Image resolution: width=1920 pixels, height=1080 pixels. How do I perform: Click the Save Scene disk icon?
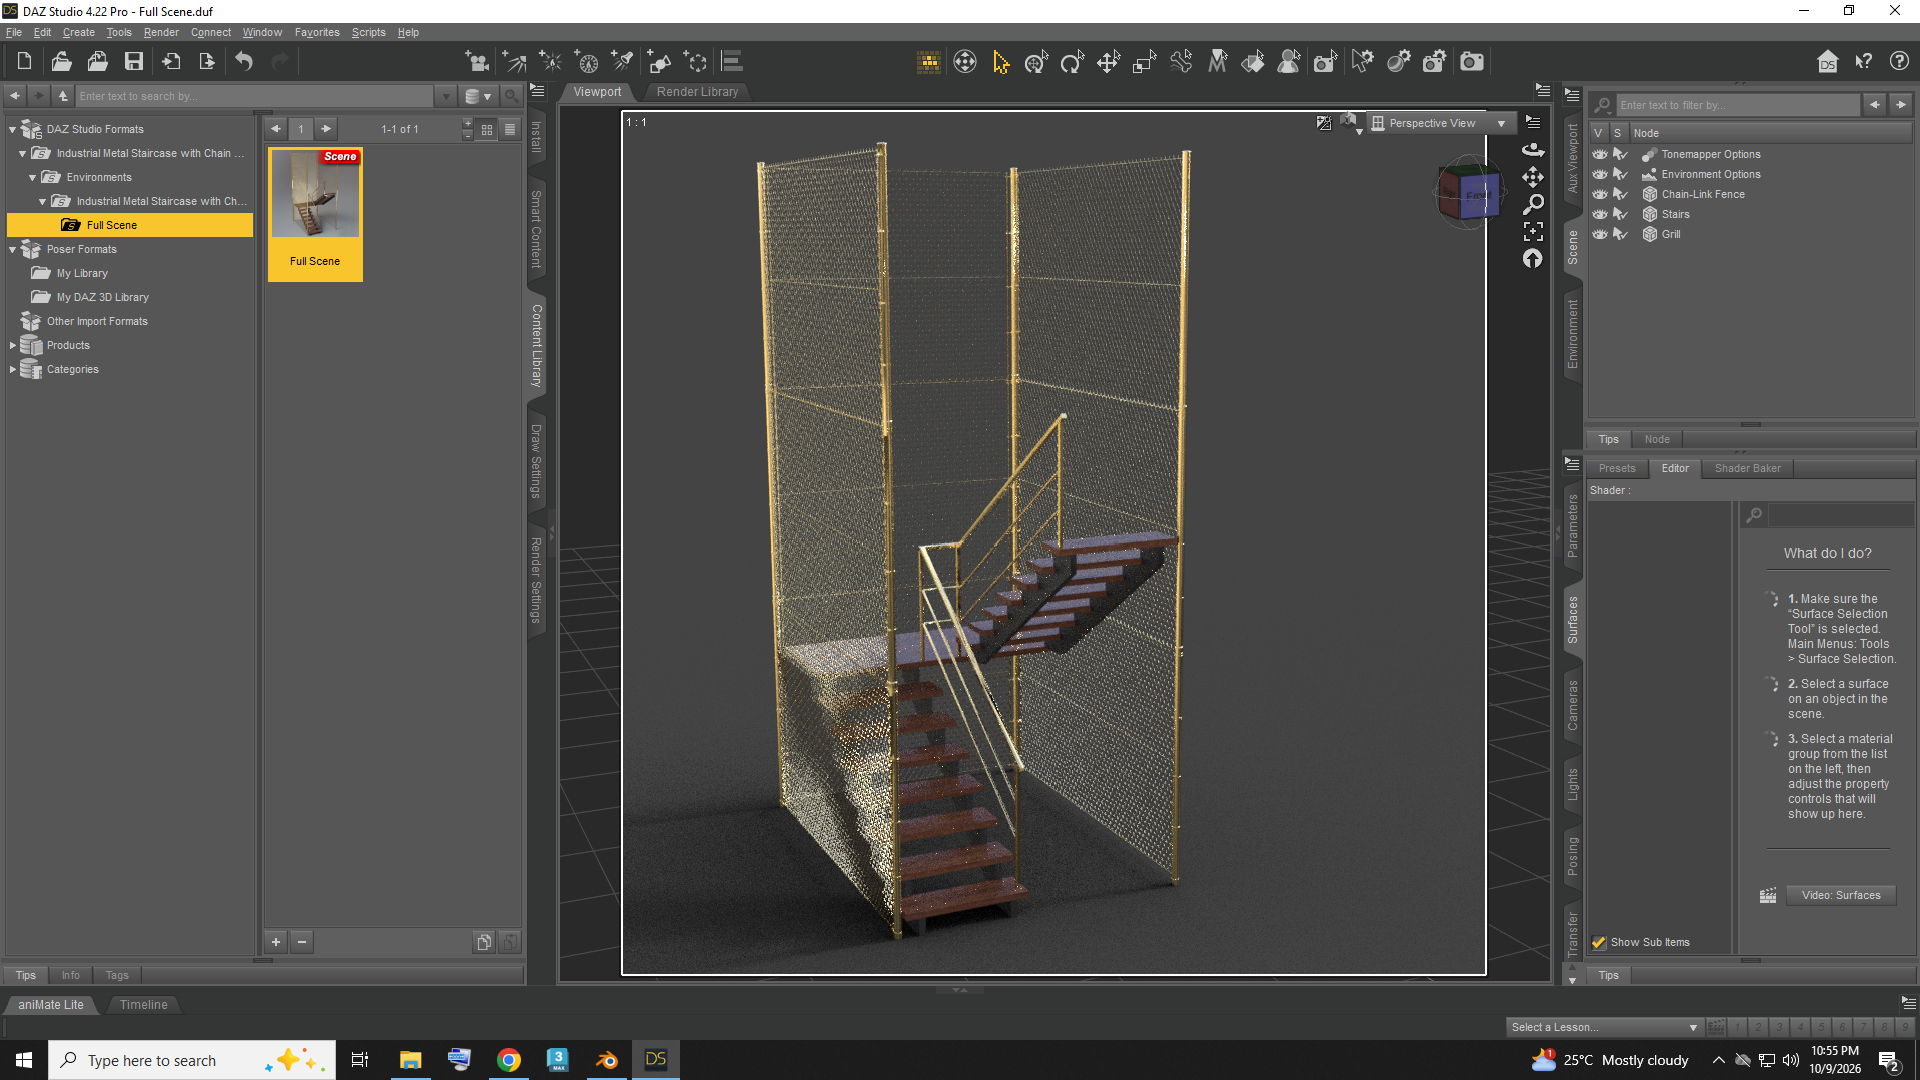133,62
